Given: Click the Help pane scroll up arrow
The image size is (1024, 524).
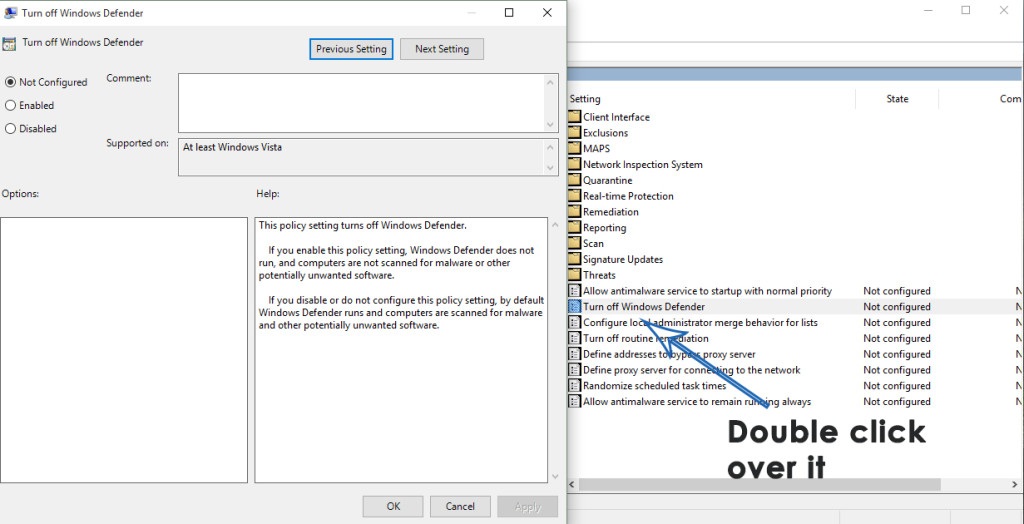Looking at the screenshot, I should 555,225.
